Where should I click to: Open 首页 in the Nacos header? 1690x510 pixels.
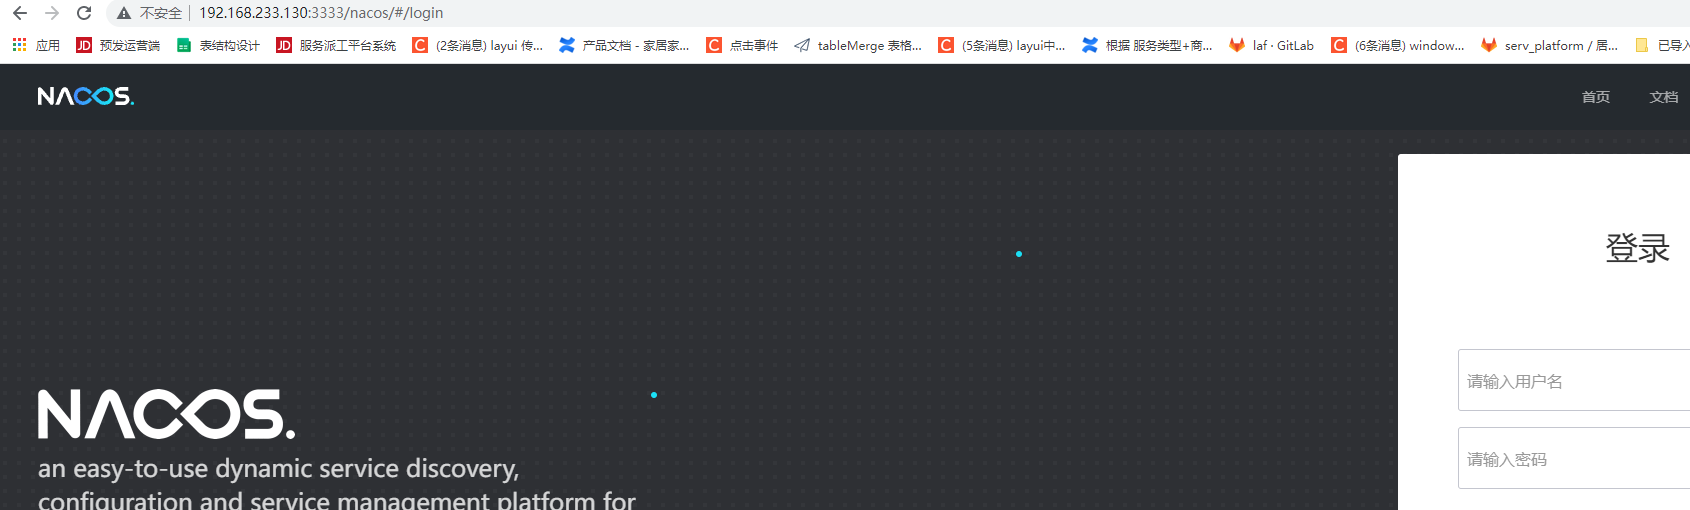tap(1596, 97)
